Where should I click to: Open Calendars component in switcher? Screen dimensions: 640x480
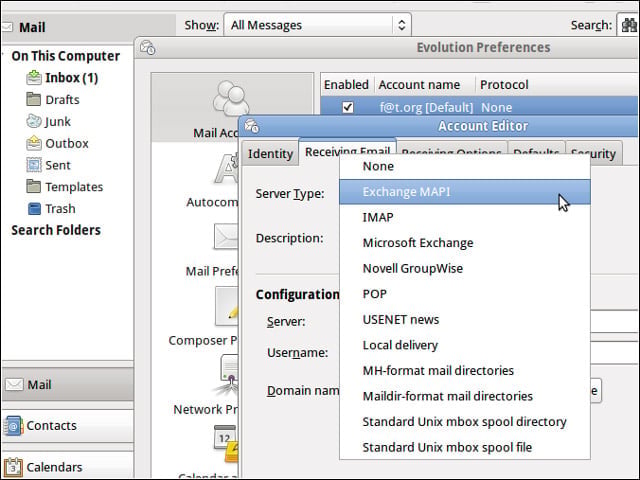[x=67, y=467]
